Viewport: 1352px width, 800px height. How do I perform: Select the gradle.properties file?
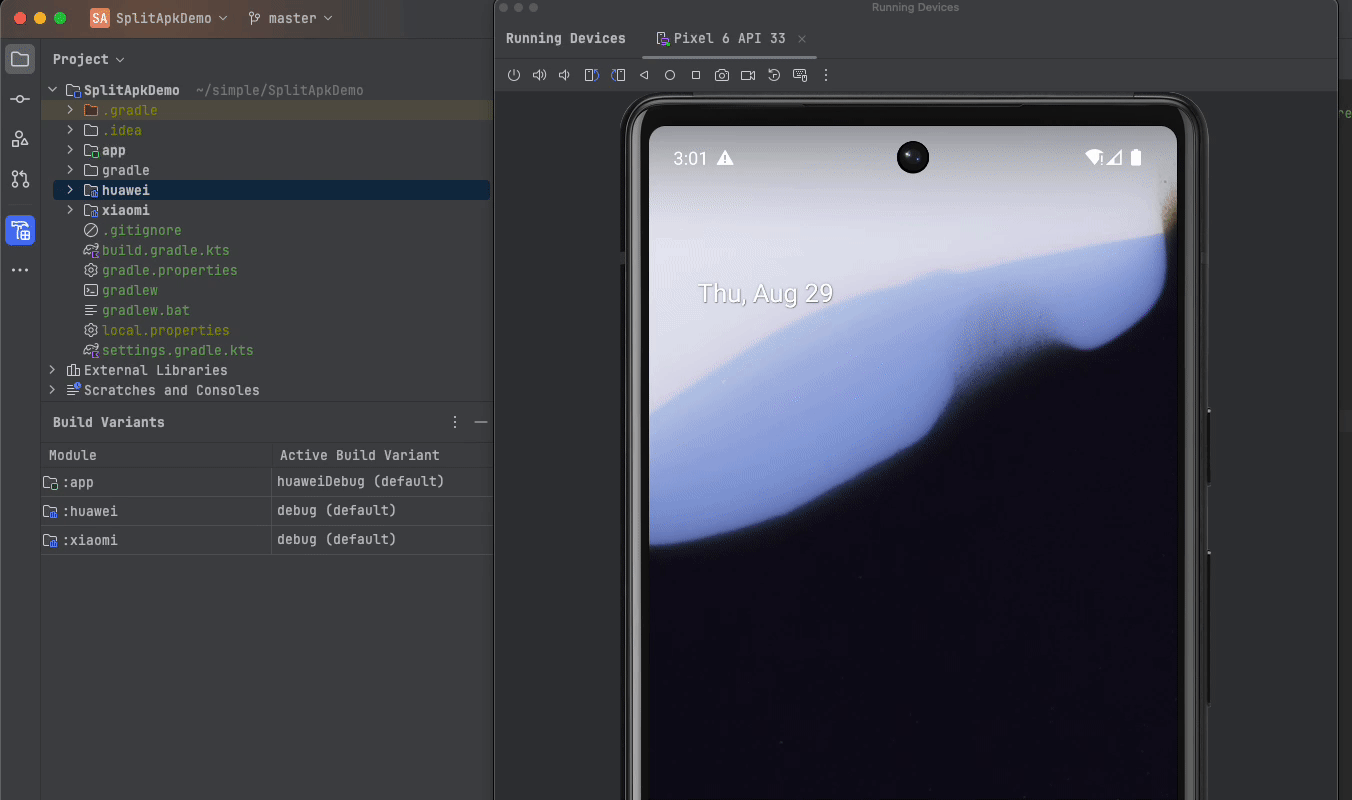[x=169, y=270]
